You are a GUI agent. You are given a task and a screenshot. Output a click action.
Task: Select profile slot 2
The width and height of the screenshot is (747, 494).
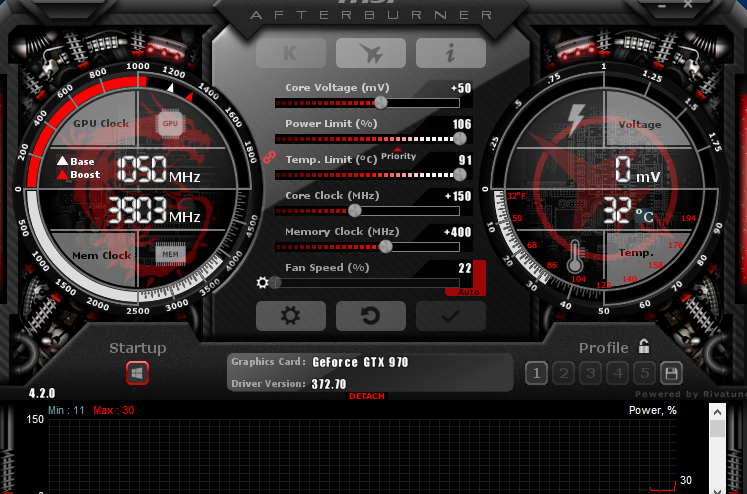[564, 373]
